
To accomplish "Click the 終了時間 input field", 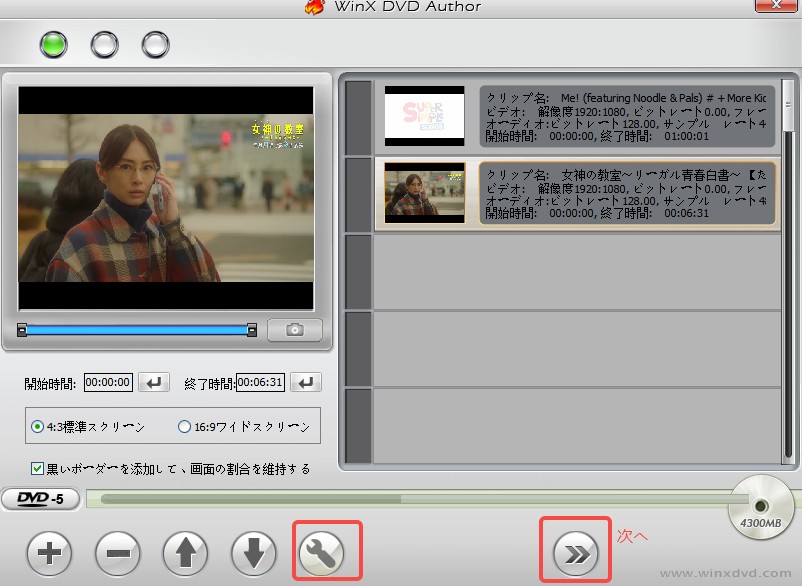I will click(260, 382).
